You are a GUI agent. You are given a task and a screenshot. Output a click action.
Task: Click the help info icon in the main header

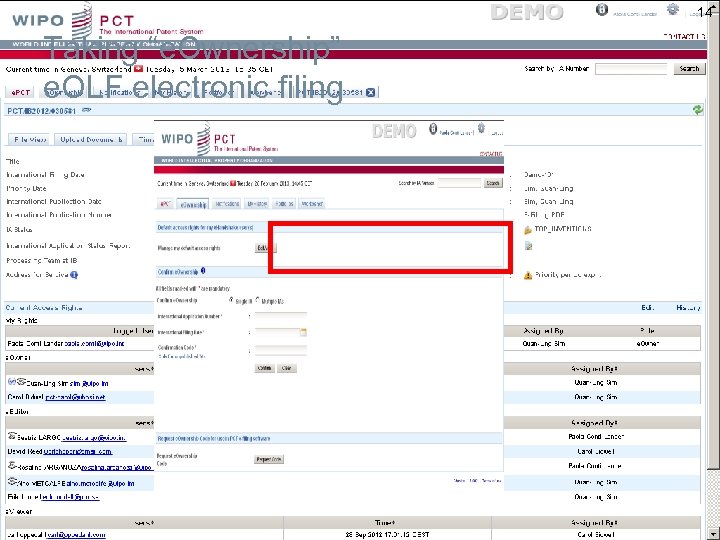click(602, 9)
